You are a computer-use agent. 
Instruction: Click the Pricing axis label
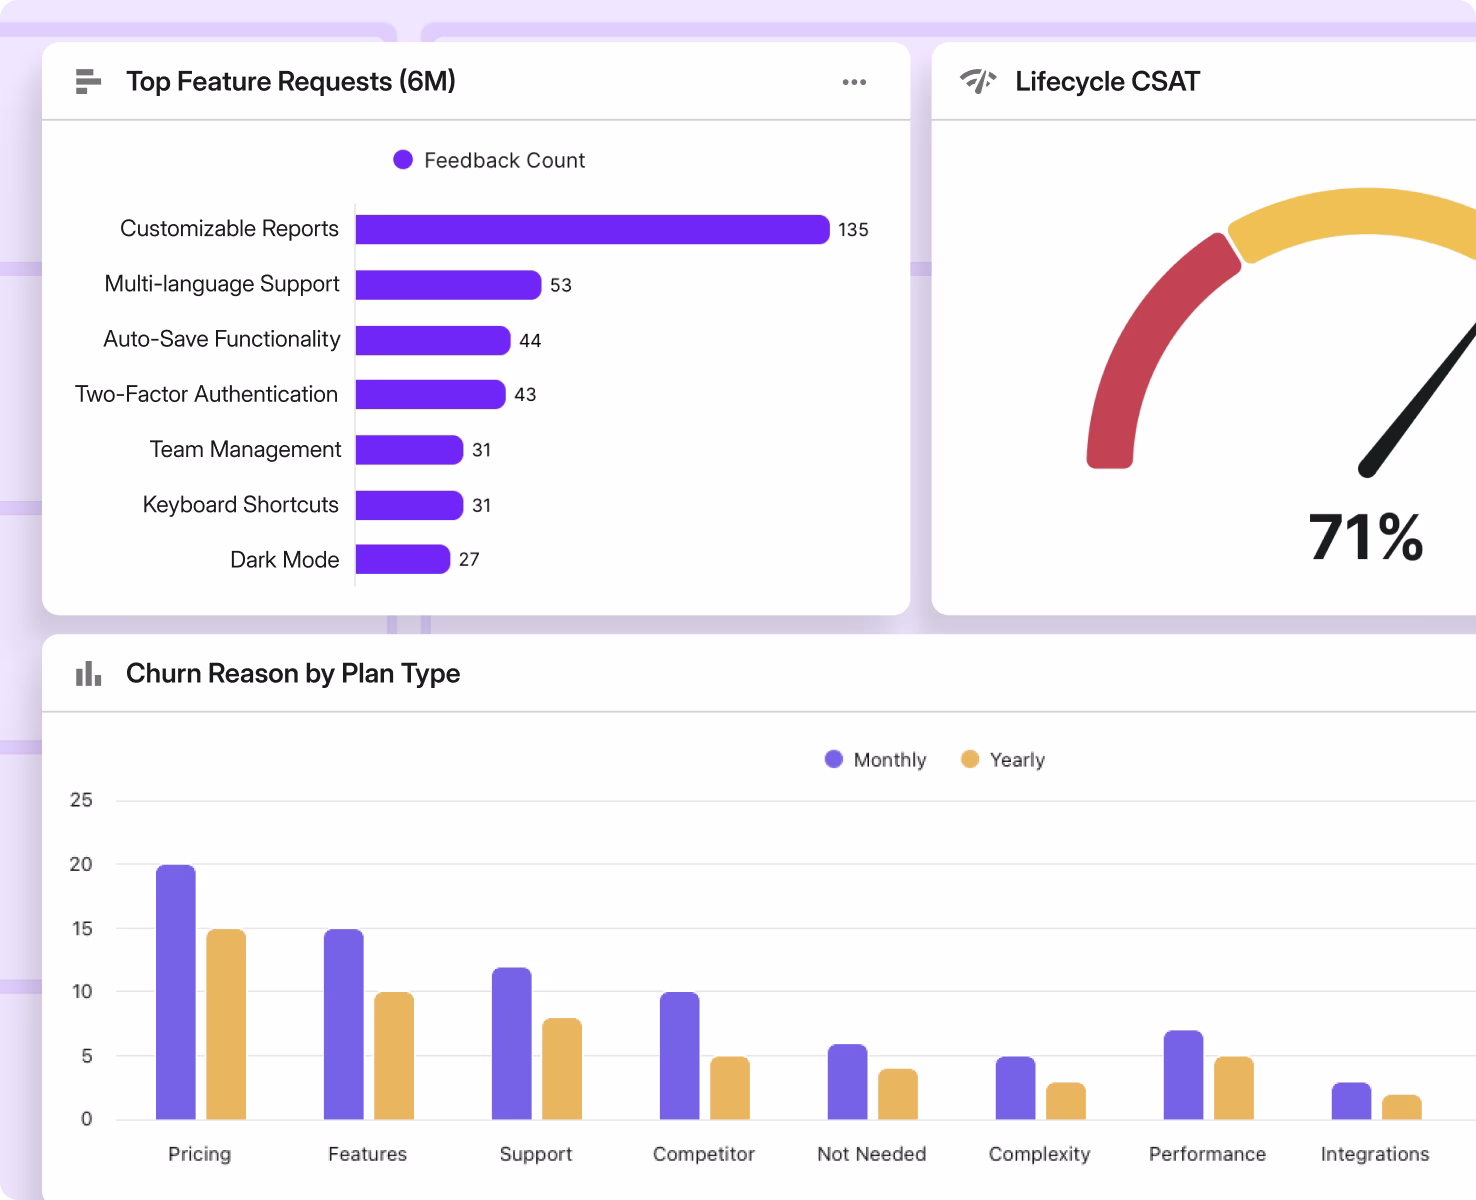[x=200, y=1154]
